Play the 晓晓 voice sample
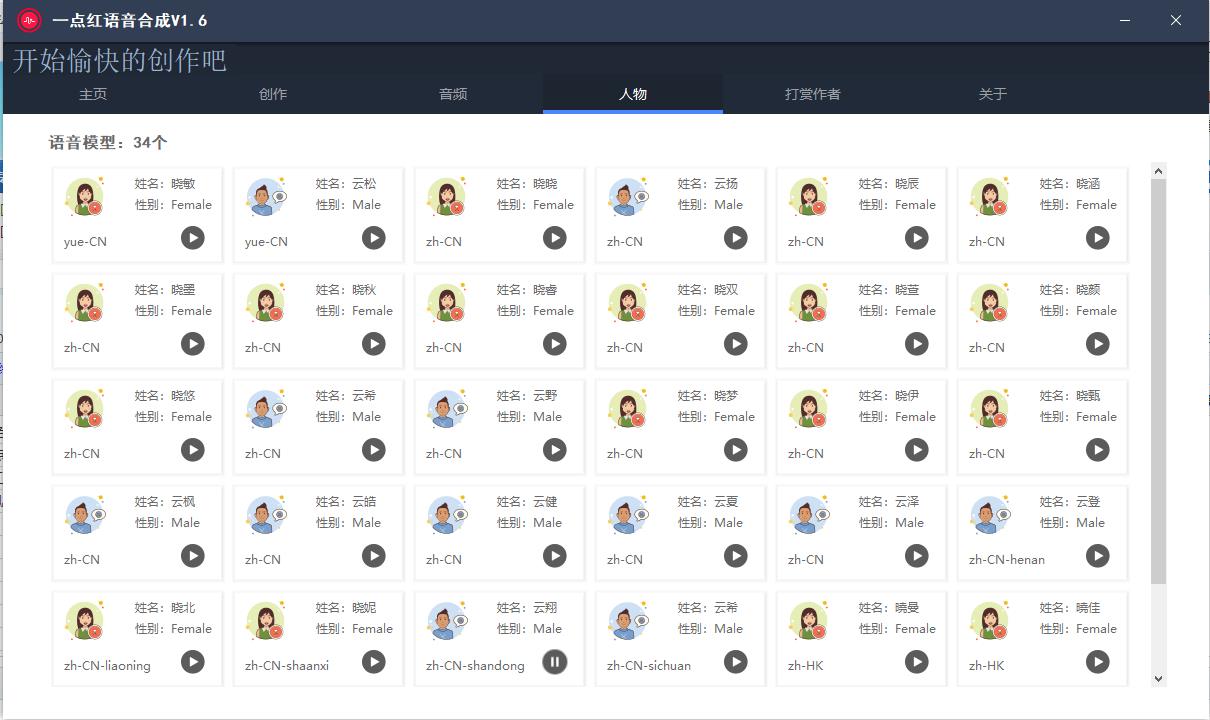 (x=555, y=238)
